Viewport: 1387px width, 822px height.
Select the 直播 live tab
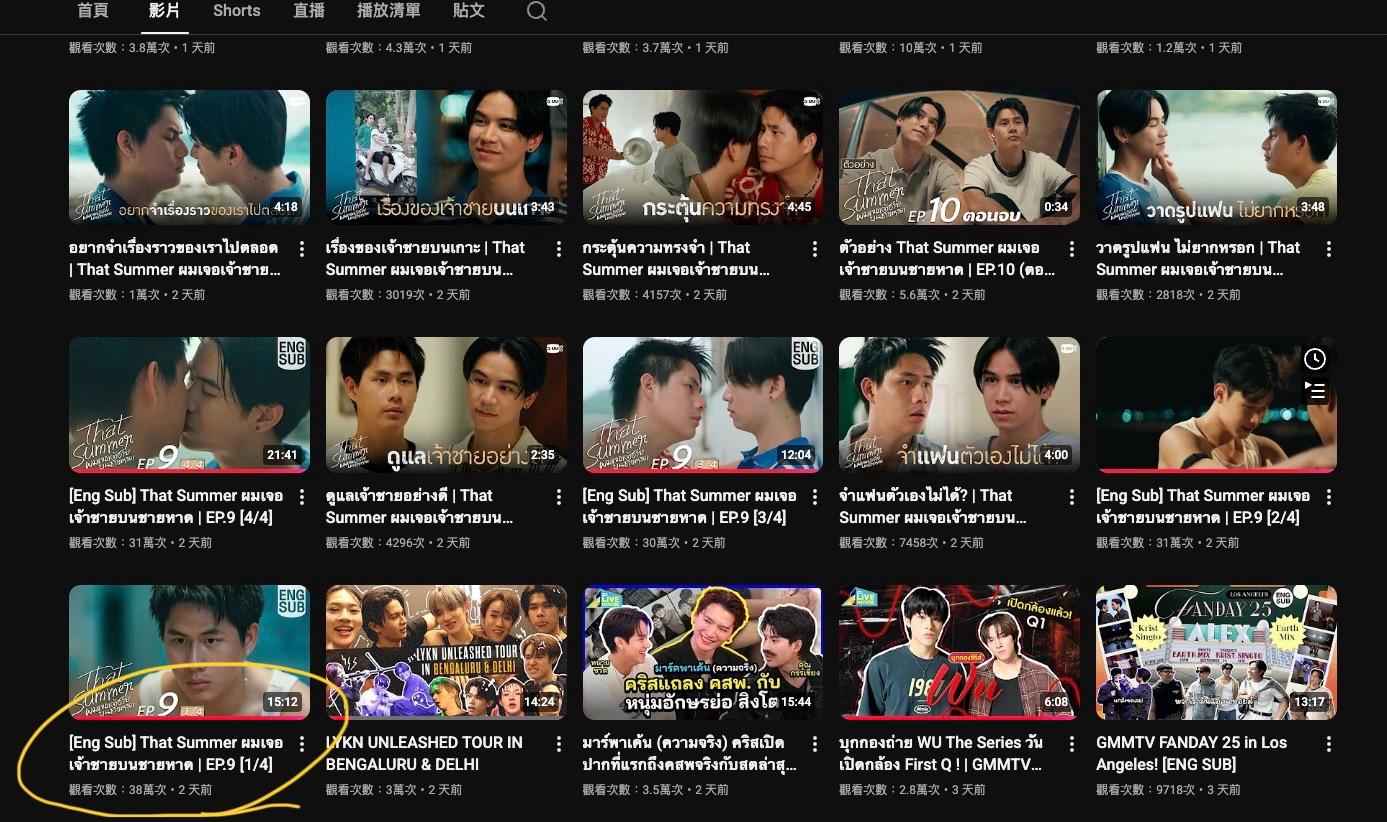(x=309, y=11)
